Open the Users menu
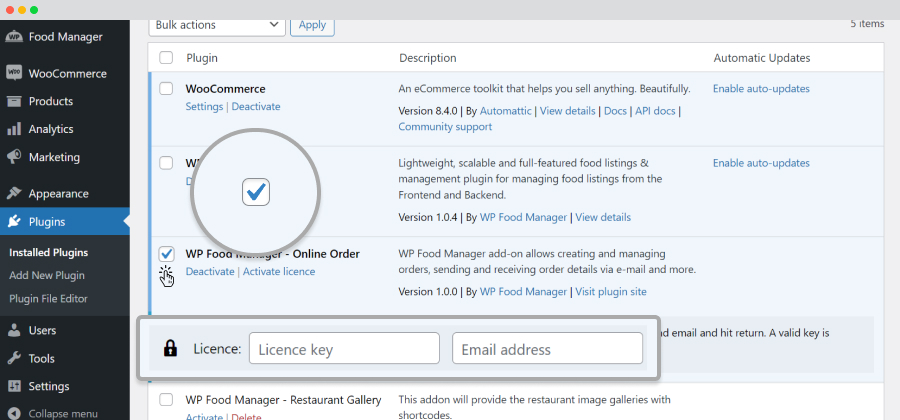This screenshot has width=900, height=420. click(x=65, y=330)
